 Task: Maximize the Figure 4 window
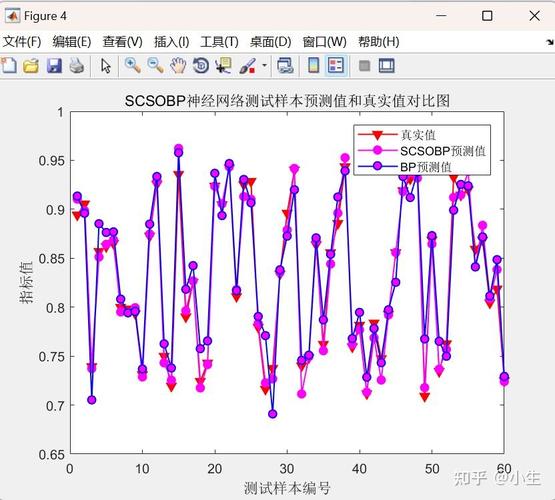(487, 16)
